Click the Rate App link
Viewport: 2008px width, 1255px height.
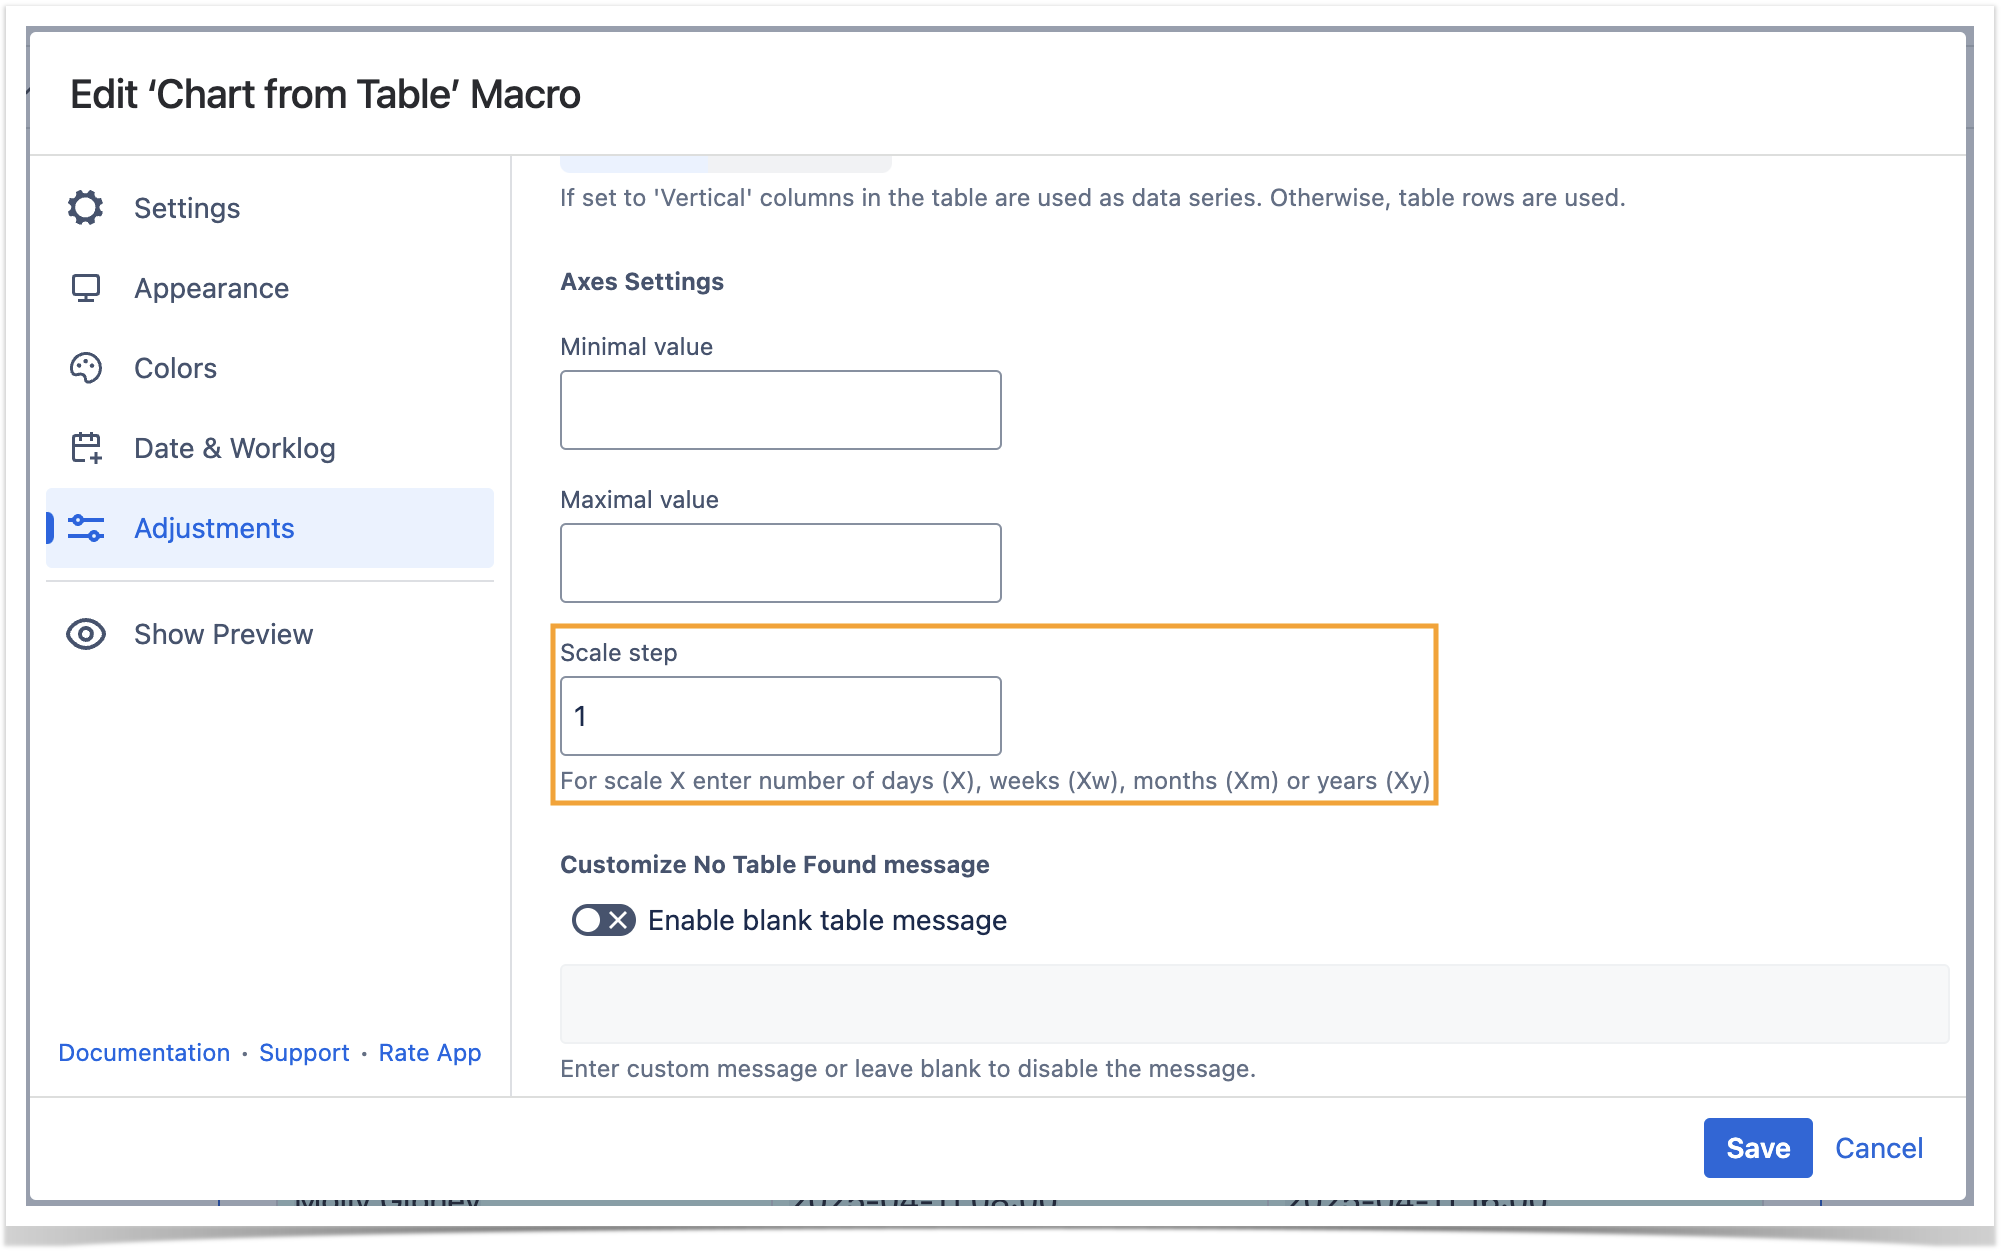click(430, 1053)
